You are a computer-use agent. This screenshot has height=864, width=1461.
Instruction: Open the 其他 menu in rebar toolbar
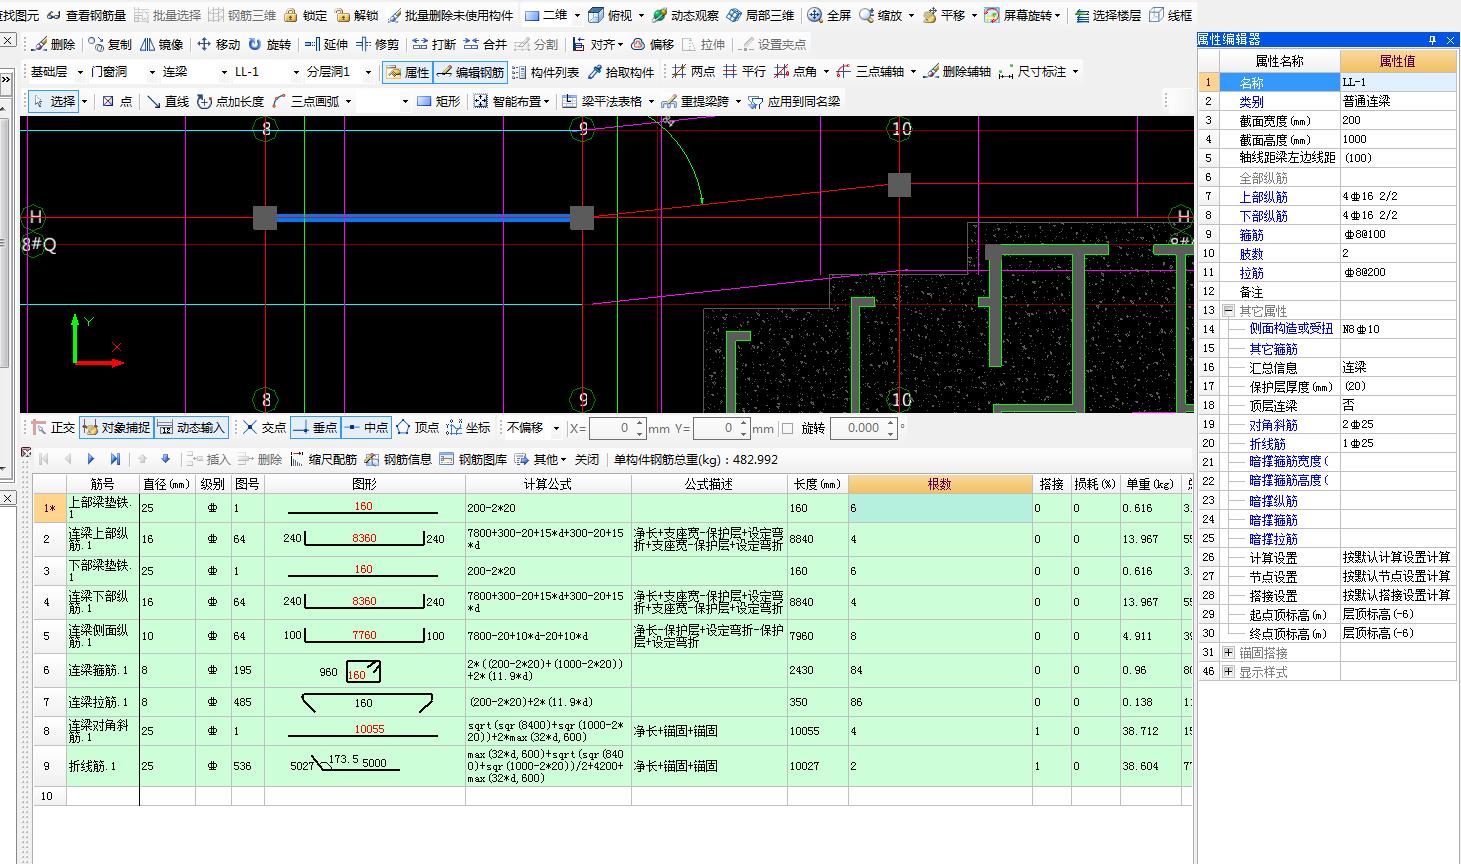pos(543,459)
